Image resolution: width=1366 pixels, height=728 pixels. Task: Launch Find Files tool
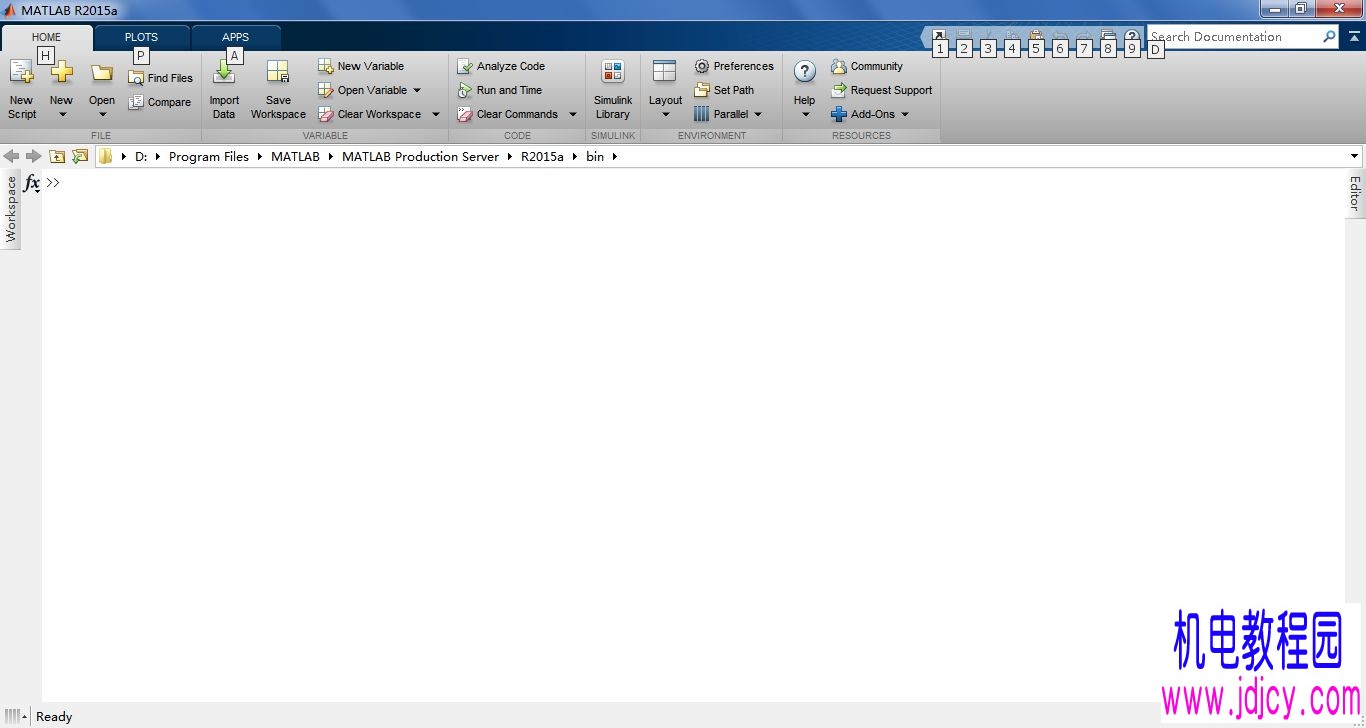tap(160, 78)
